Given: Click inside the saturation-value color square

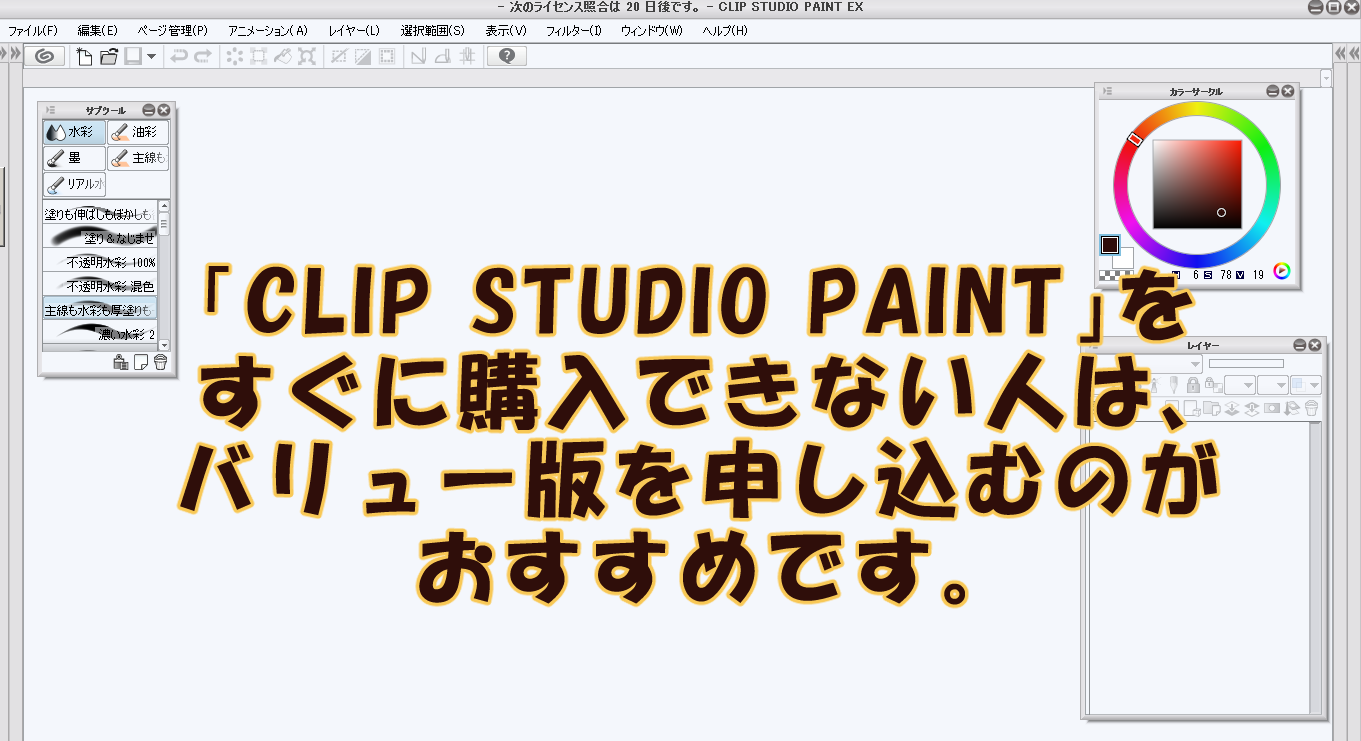Looking at the screenshot, I should [1197, 184].
